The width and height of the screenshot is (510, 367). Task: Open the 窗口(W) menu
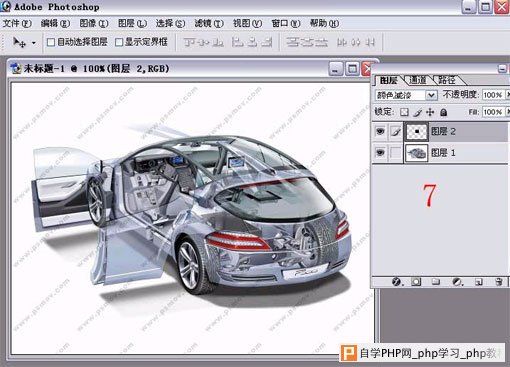[286, 23]
